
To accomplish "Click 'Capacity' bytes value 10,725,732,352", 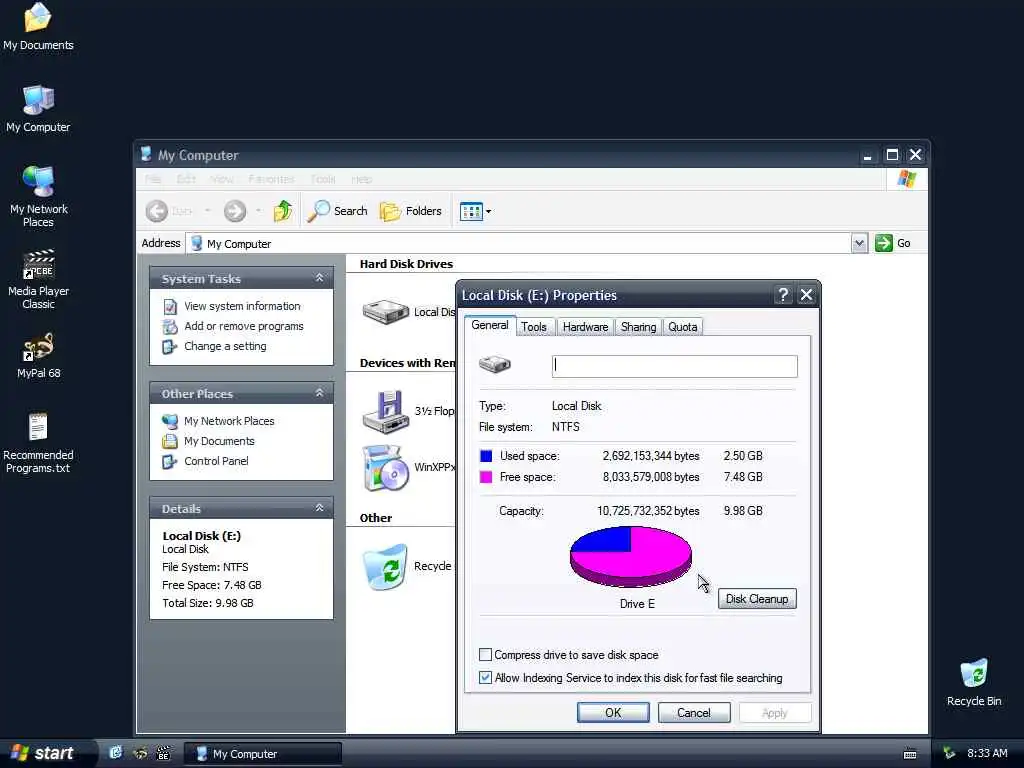I will 648,511.
